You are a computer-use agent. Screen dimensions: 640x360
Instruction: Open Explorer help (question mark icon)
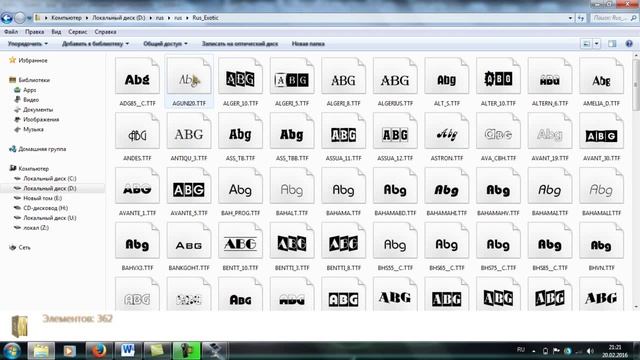point(629,44)
